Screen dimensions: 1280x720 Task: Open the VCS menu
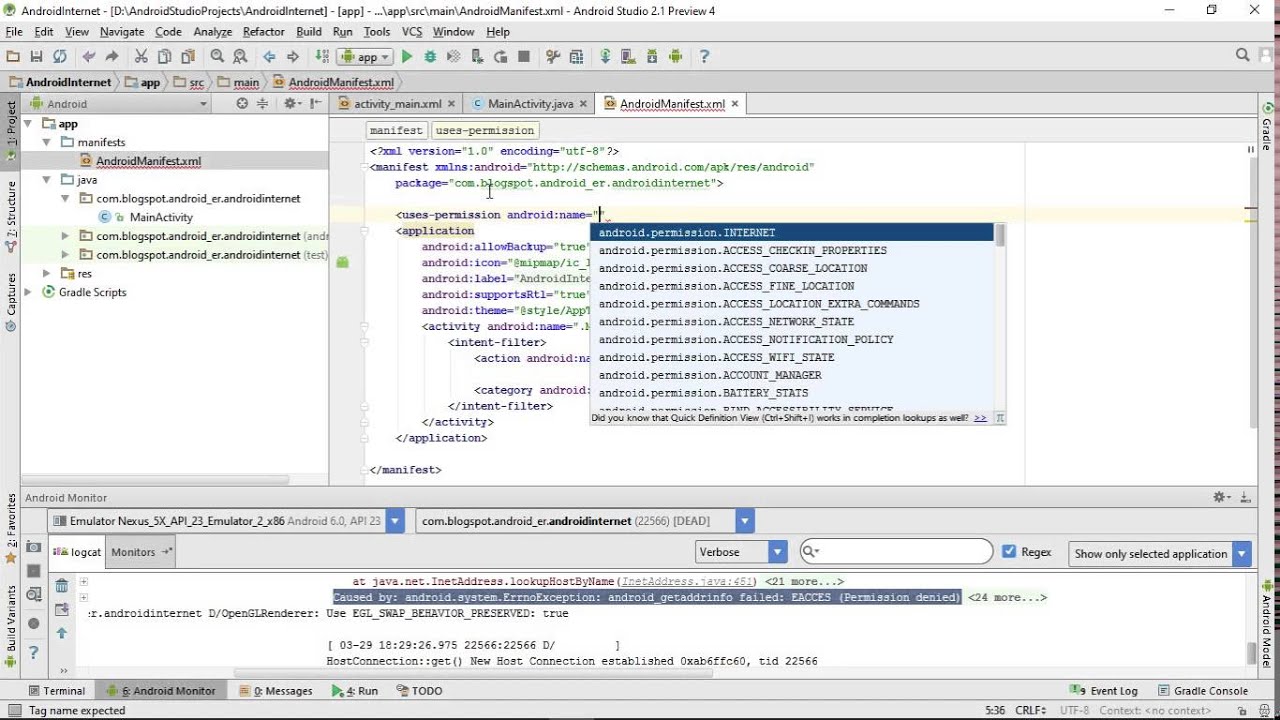[412, 32]
